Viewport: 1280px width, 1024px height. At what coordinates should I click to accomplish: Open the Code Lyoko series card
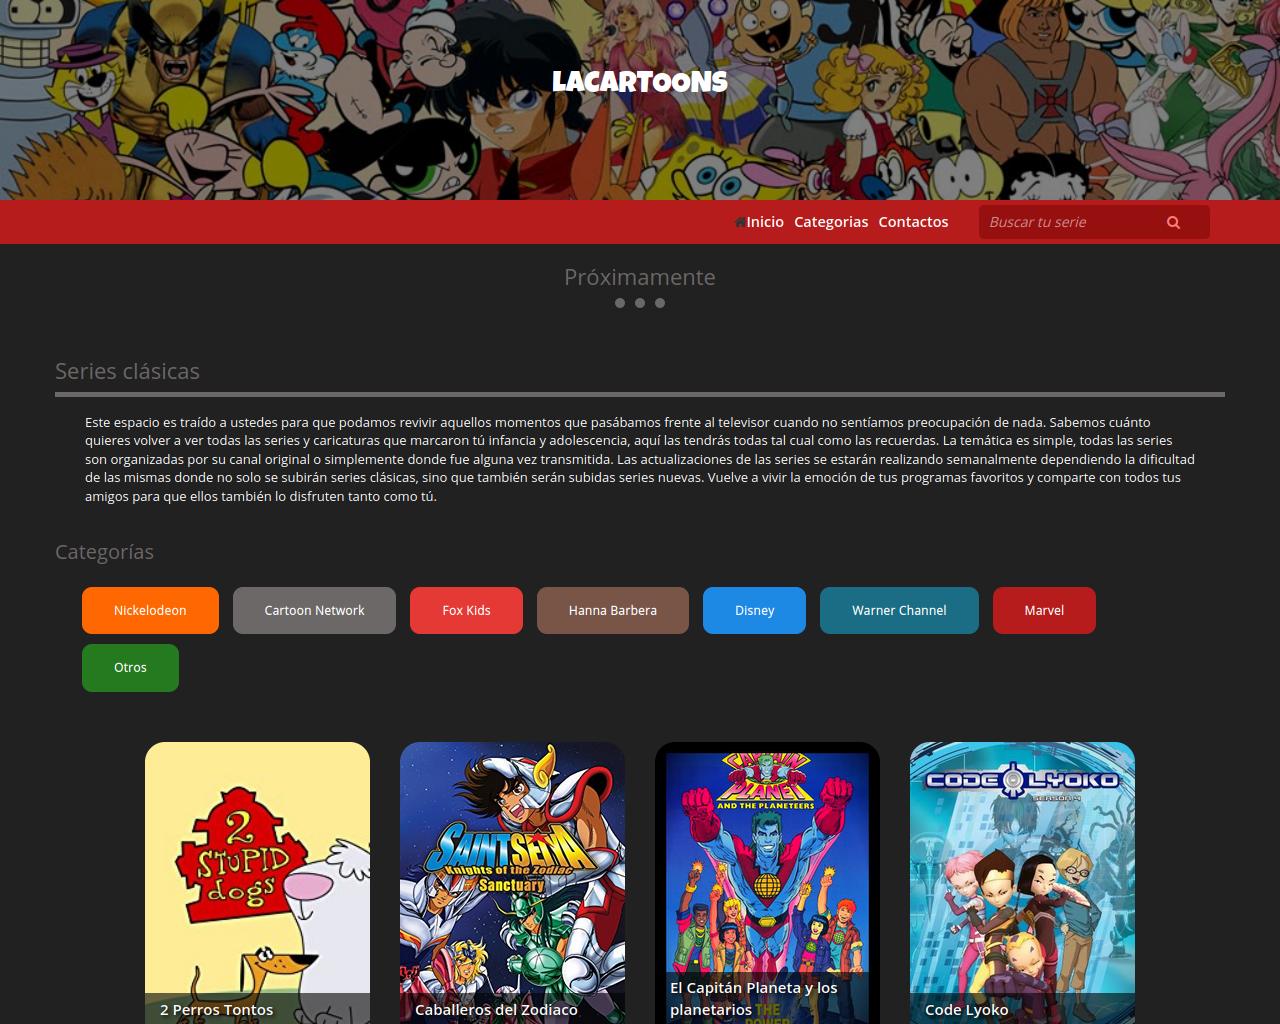pyautogui.click(x=1022, y=883)
